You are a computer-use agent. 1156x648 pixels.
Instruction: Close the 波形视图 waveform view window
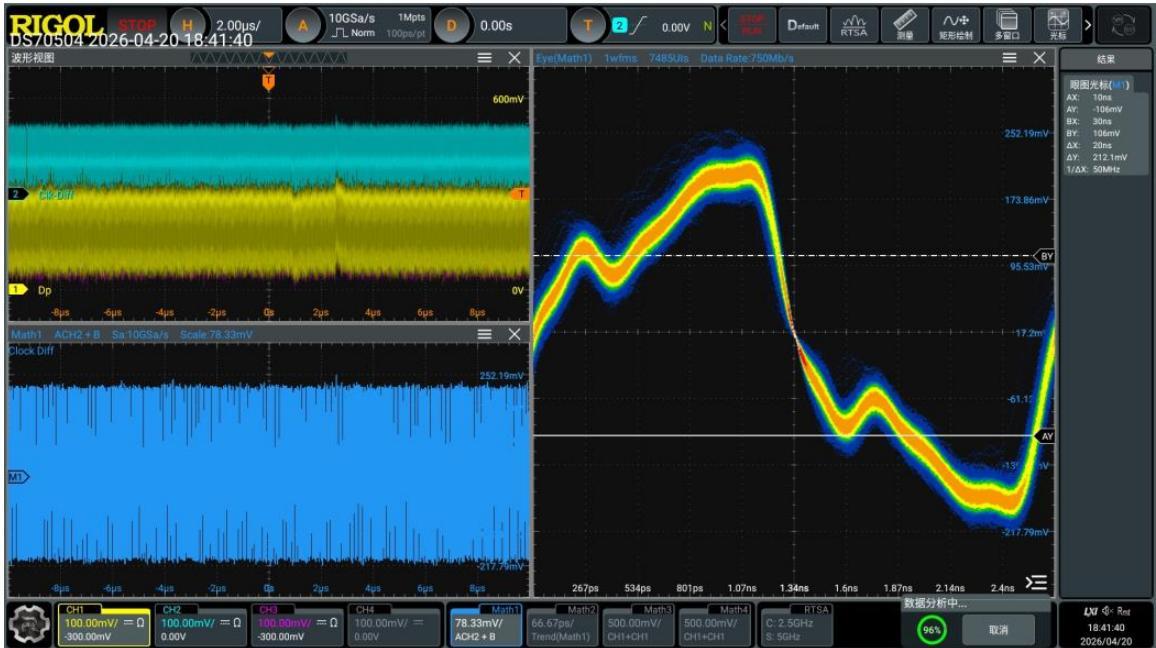pyautogui.click(x=515, y=58)
